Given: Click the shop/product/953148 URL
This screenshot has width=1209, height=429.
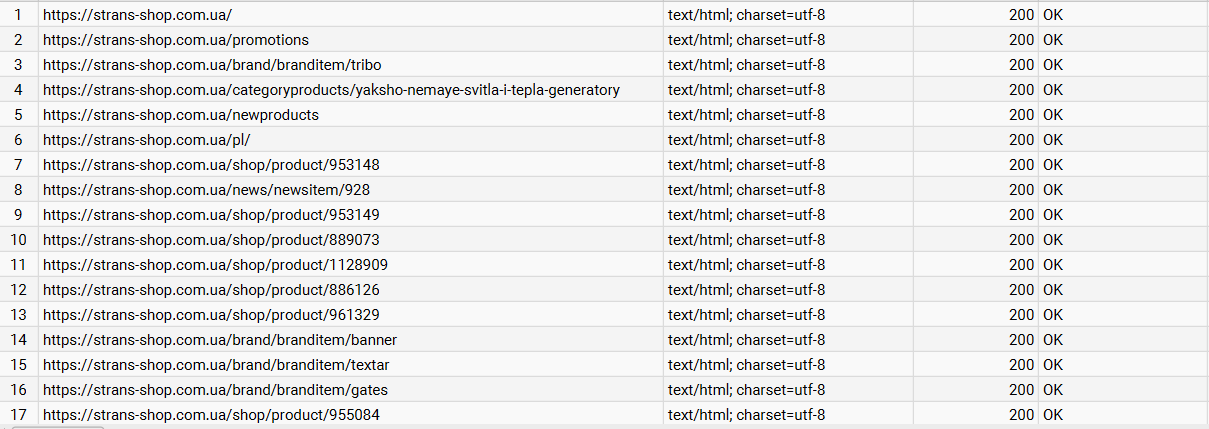Looking at the screenshot, I should [211, 165].
